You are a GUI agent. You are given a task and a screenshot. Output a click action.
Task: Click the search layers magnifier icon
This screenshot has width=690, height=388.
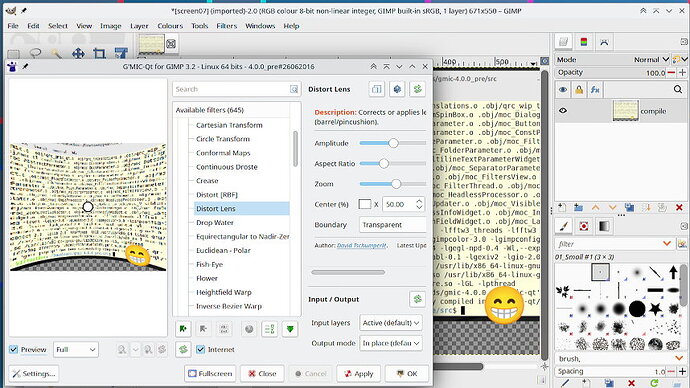(x=678, y=90)
